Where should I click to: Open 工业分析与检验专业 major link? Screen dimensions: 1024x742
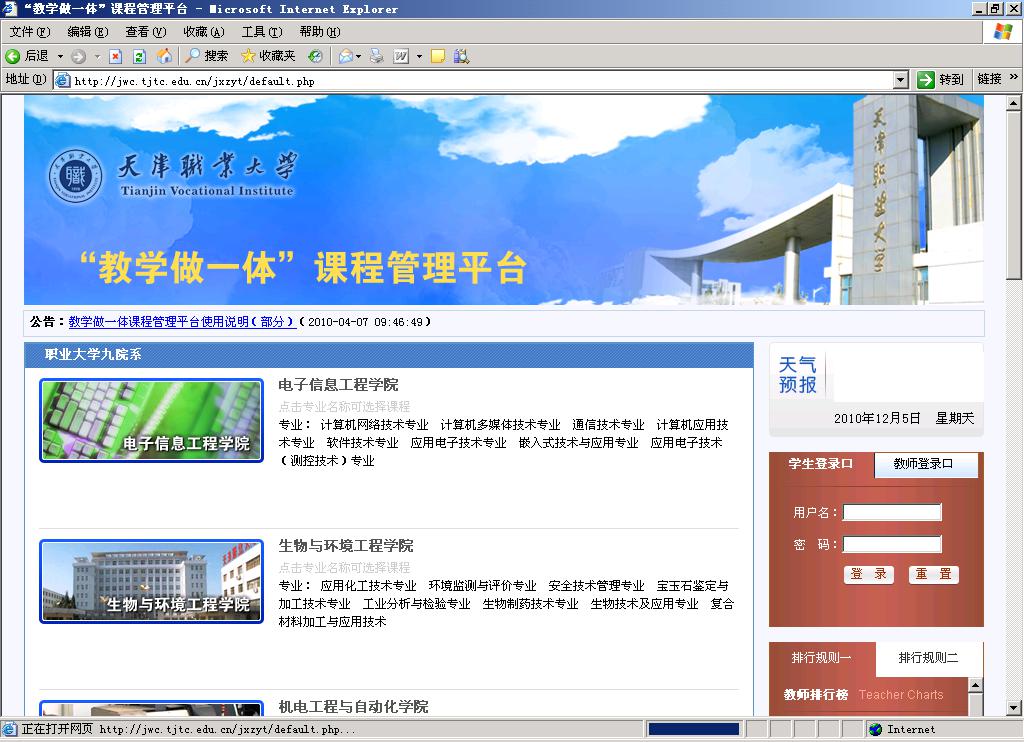[x=417, y=604]
